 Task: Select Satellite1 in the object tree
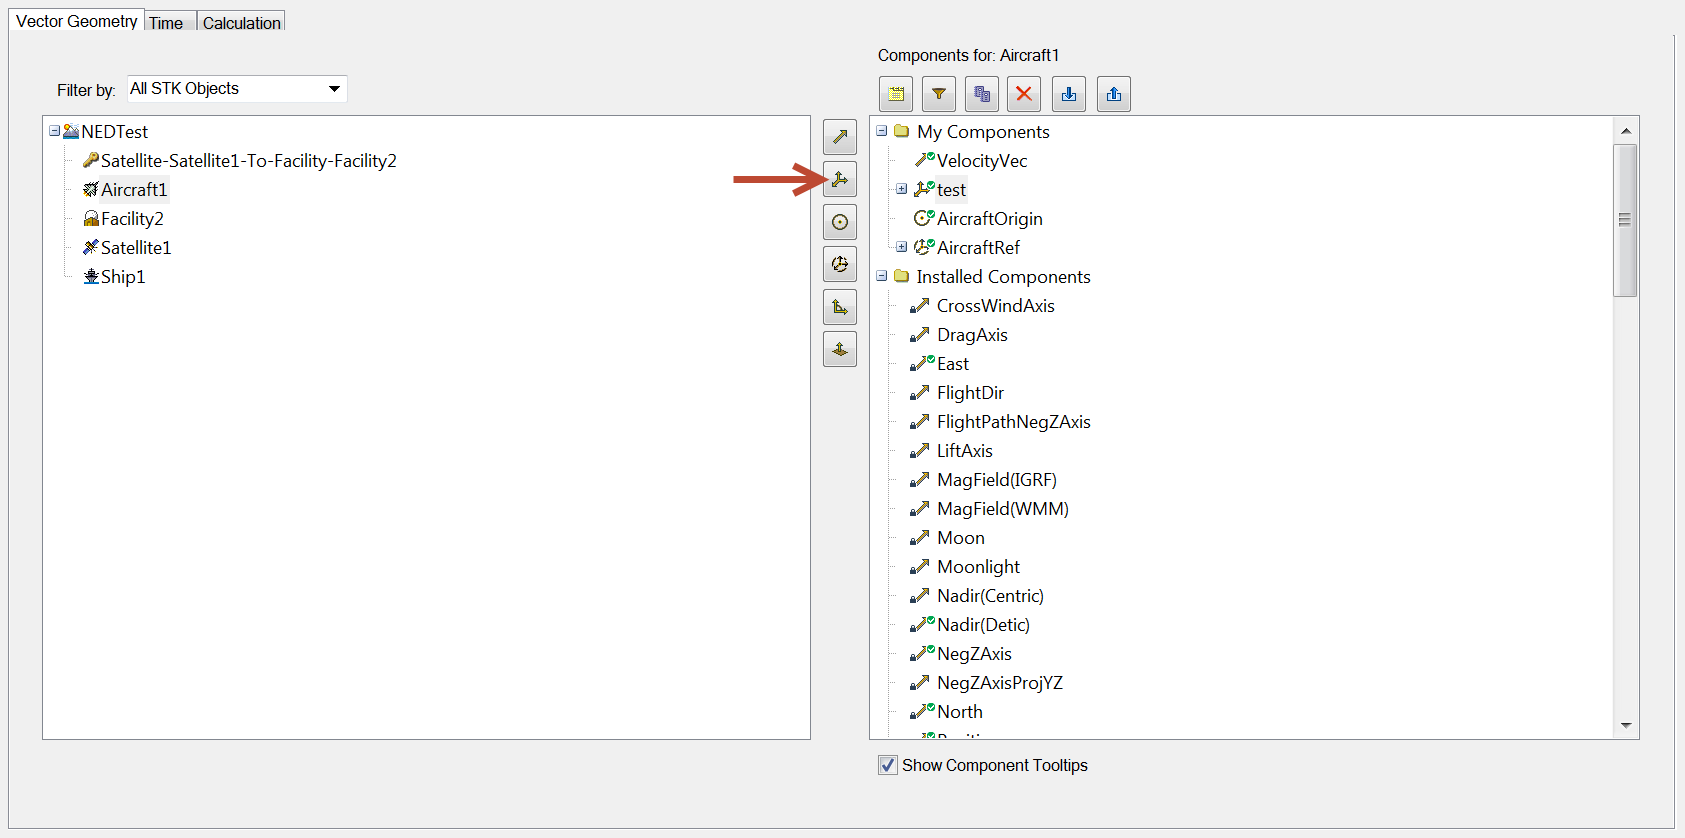[x=136, y=247]
